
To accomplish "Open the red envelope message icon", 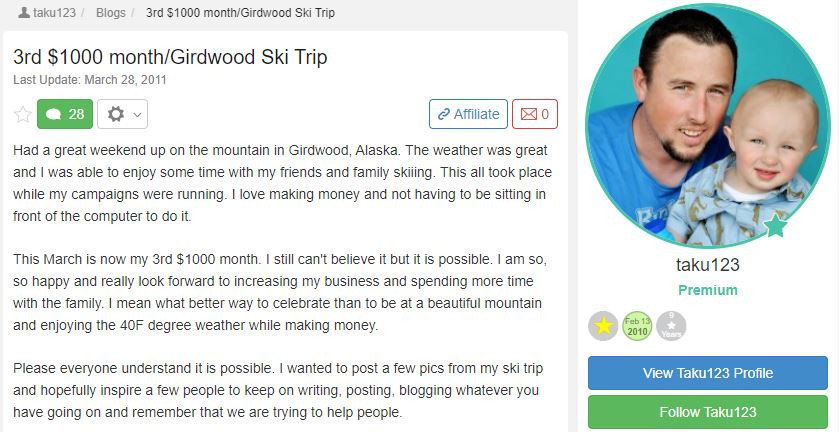I will 535,114.
